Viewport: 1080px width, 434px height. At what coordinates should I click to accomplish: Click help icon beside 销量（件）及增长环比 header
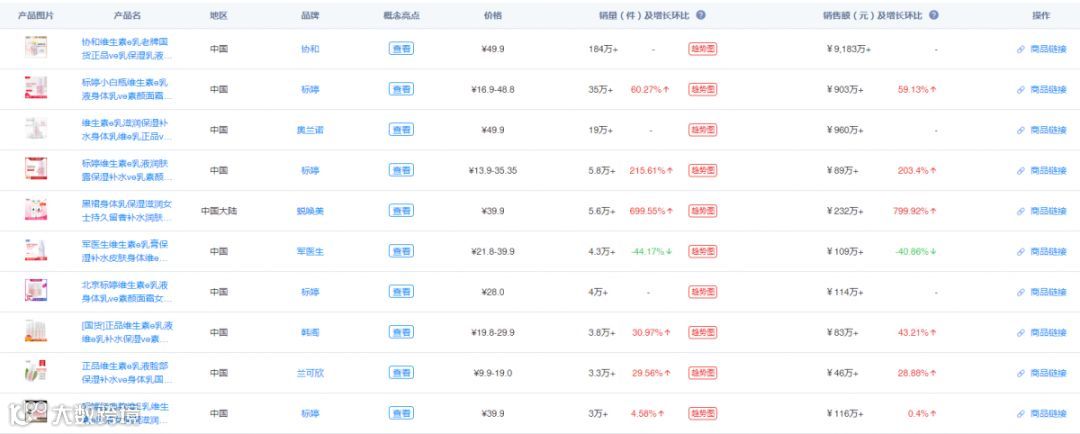700,15
